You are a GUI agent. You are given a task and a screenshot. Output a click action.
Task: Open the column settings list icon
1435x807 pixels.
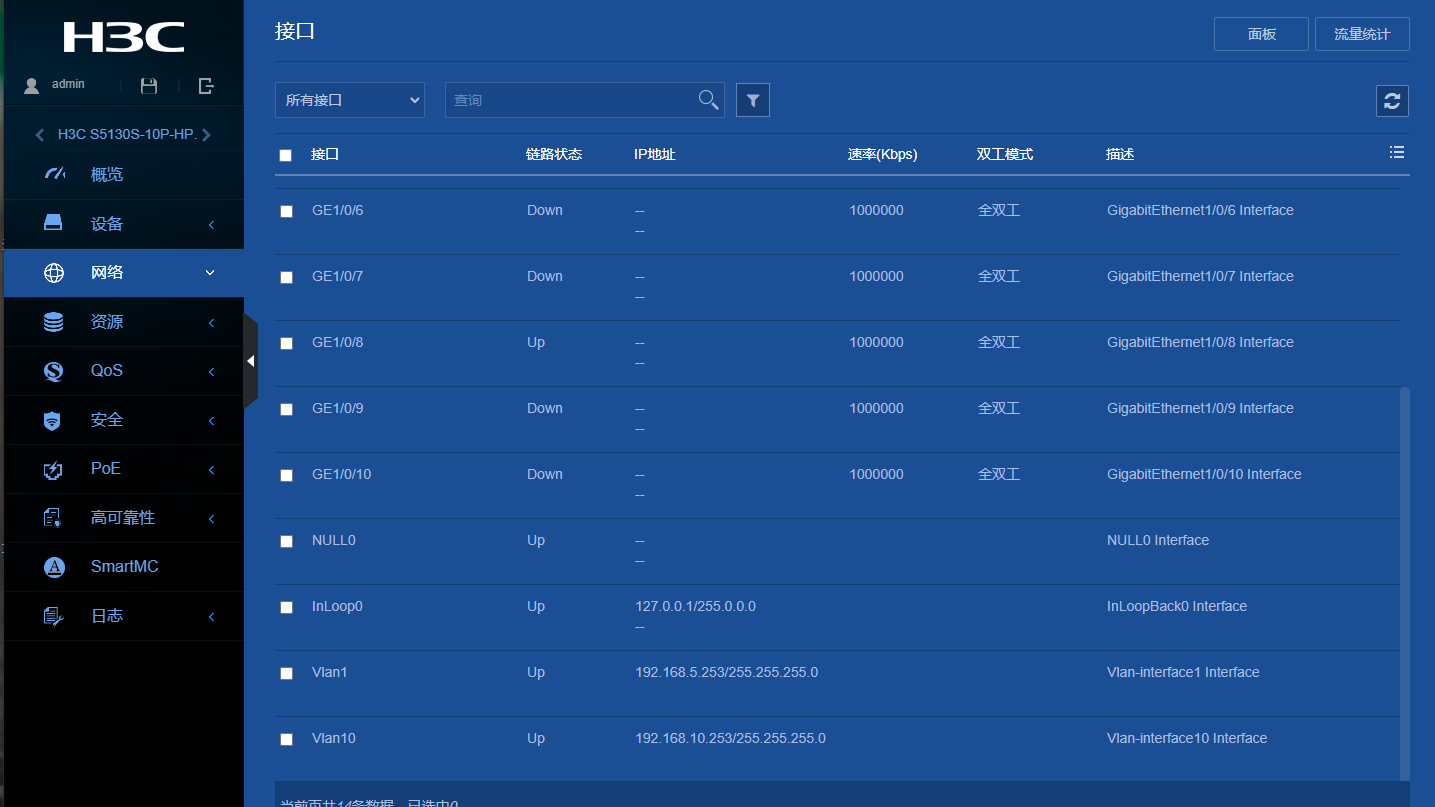pyautogui.click(x=1397, y=152)
